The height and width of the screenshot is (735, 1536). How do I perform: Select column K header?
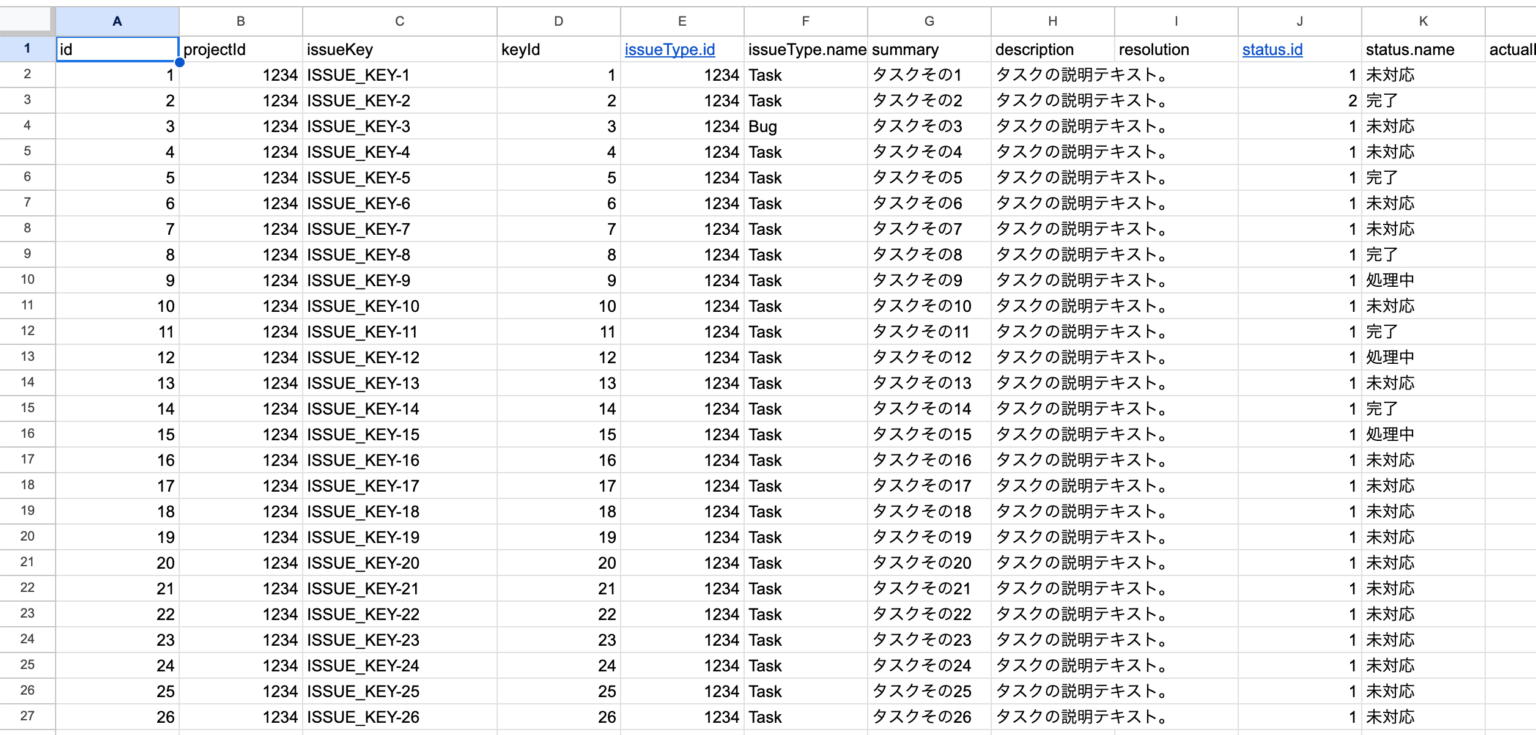tap(1422, 21)
